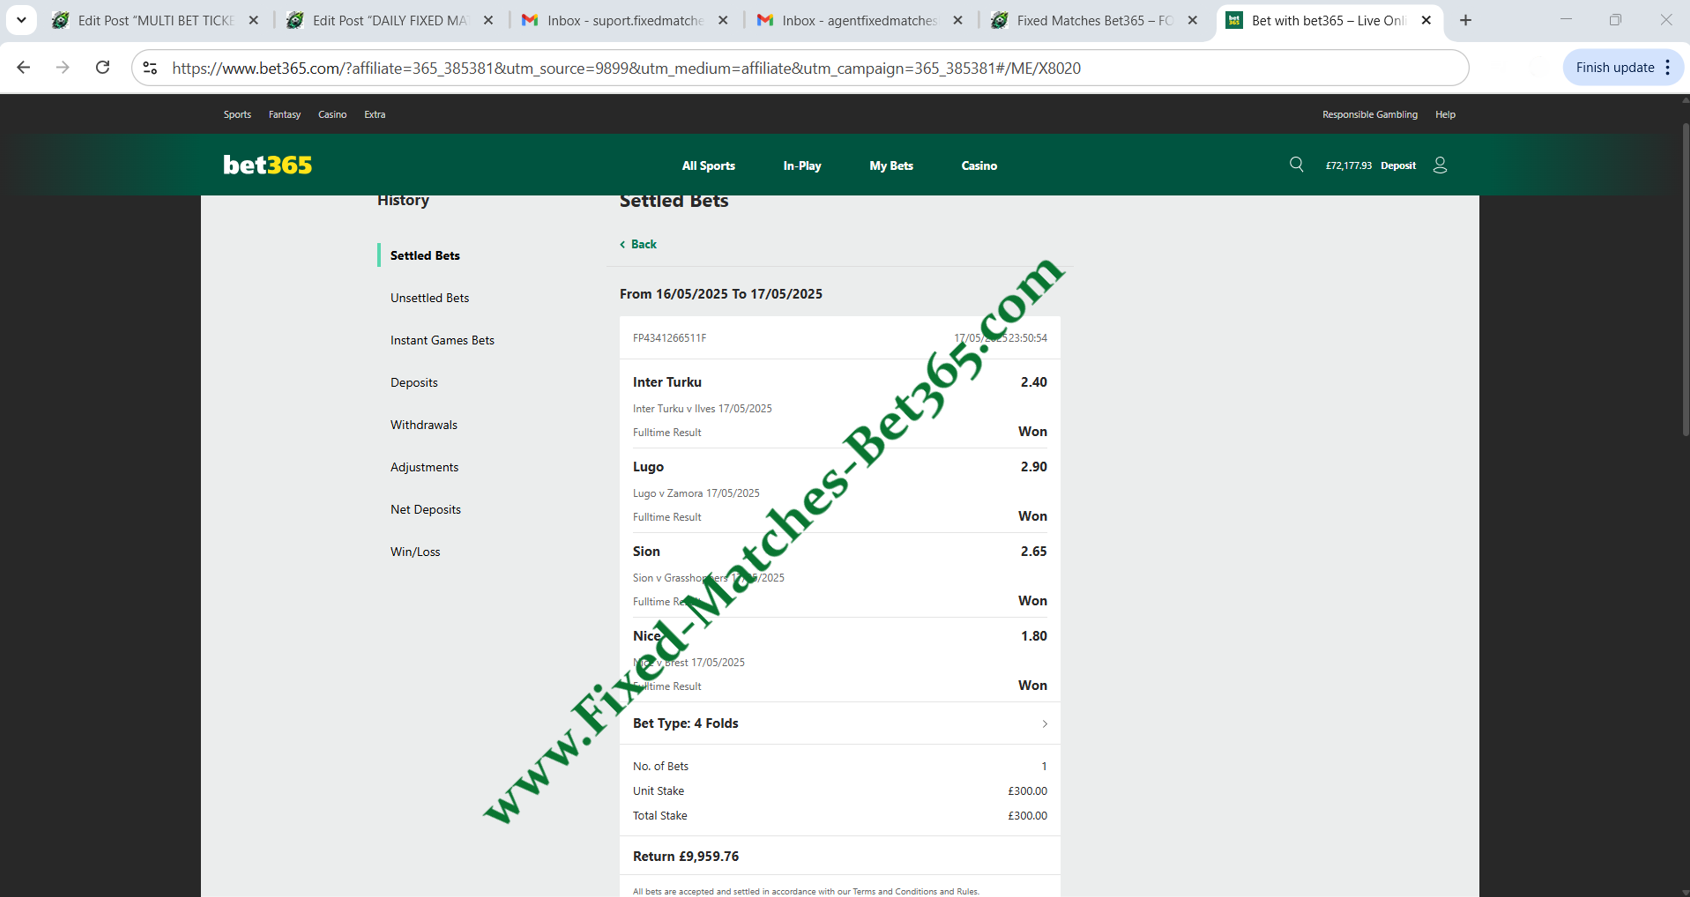Select Withdrawals in sidebar
The height and width of the screenshot is (897, 1690).
[424, 425]
